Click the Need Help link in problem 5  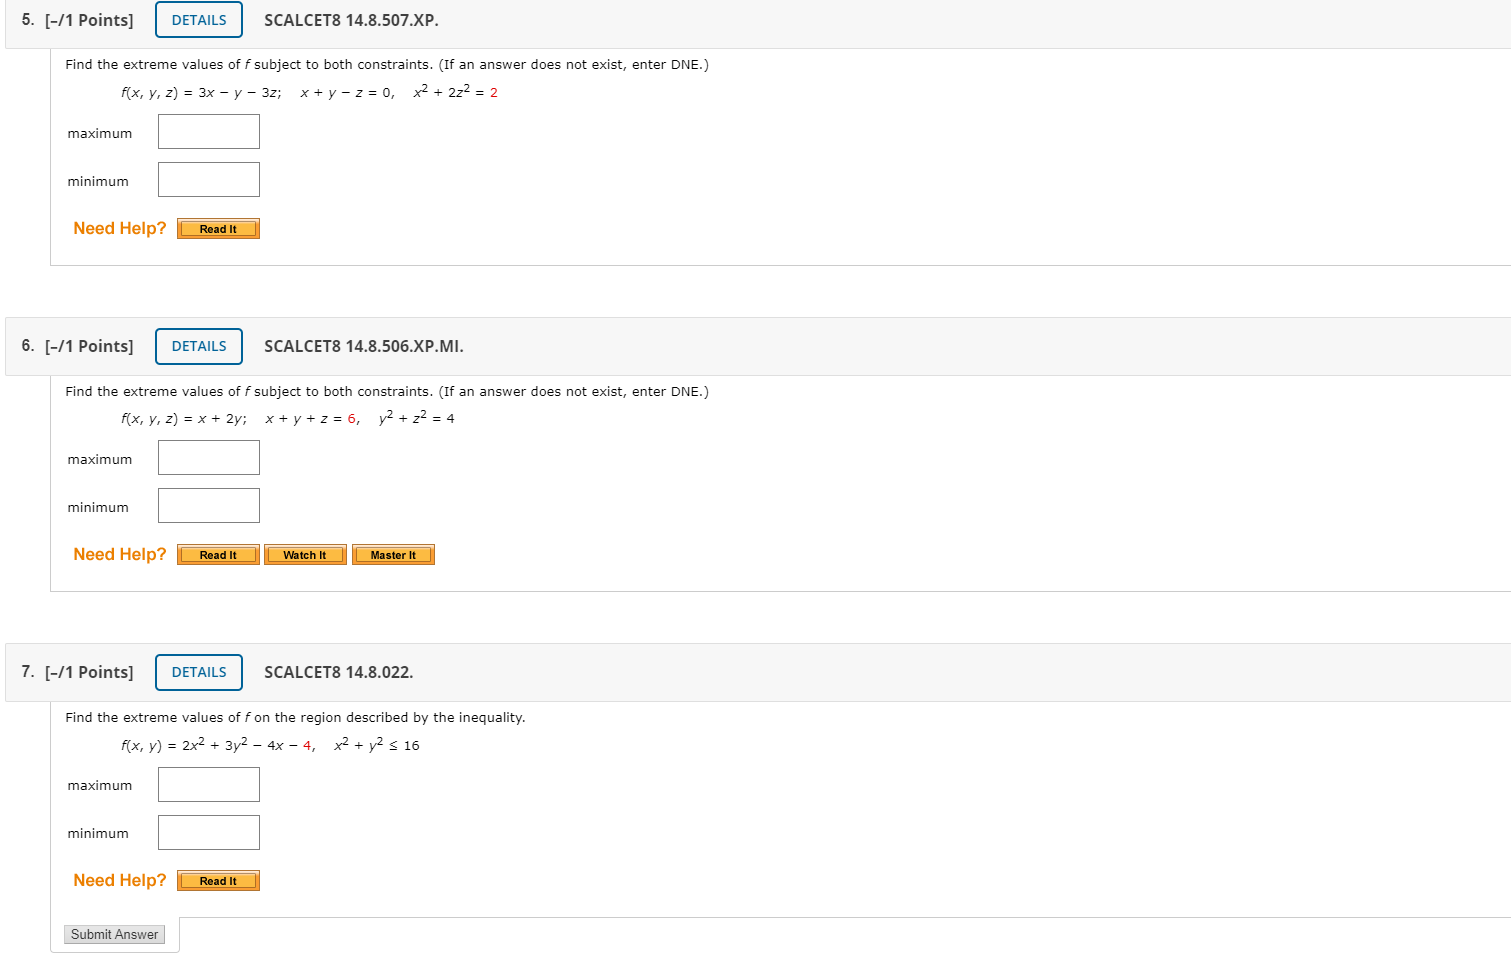(119, 228)
